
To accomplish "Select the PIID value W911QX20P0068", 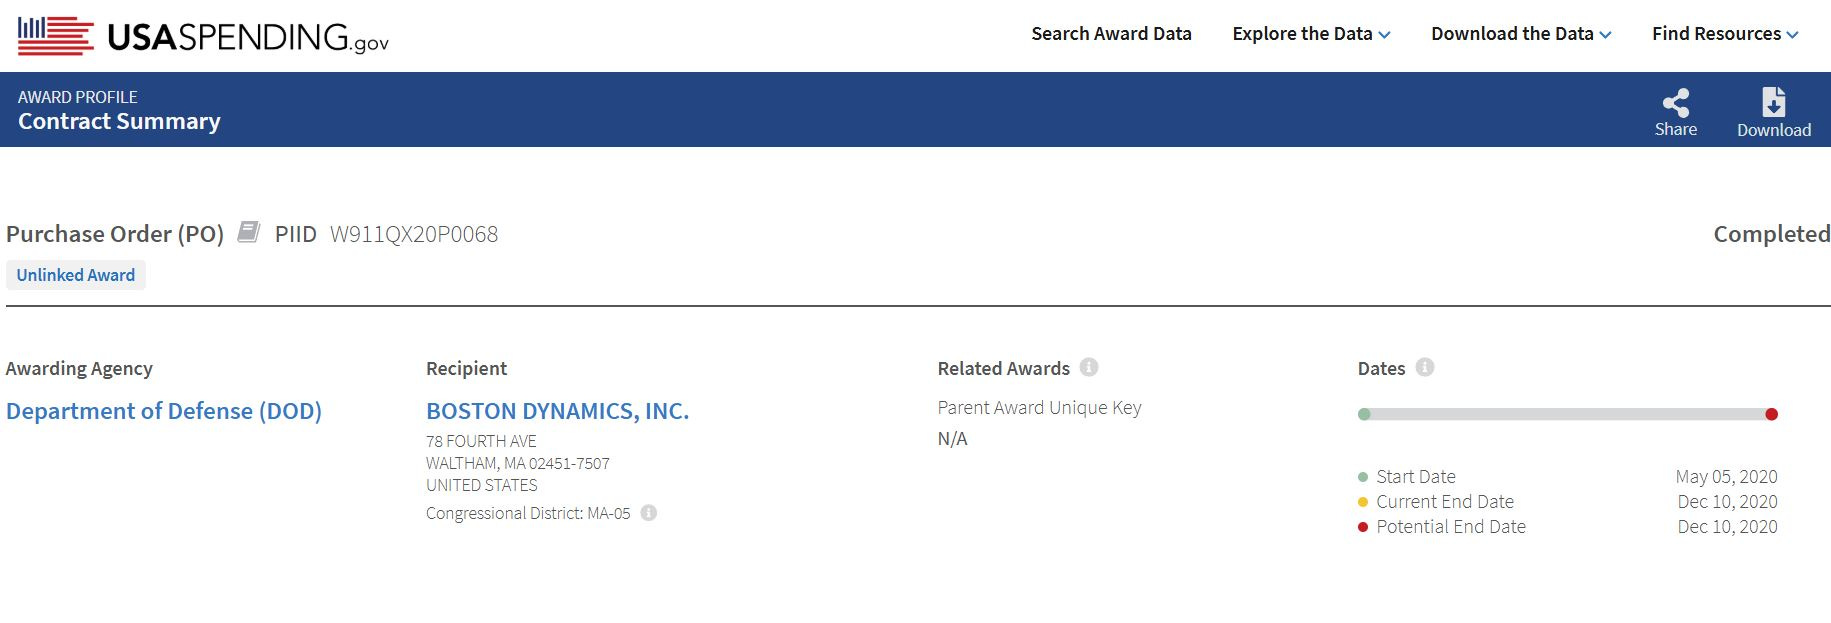I will click(x=414, y=234).
